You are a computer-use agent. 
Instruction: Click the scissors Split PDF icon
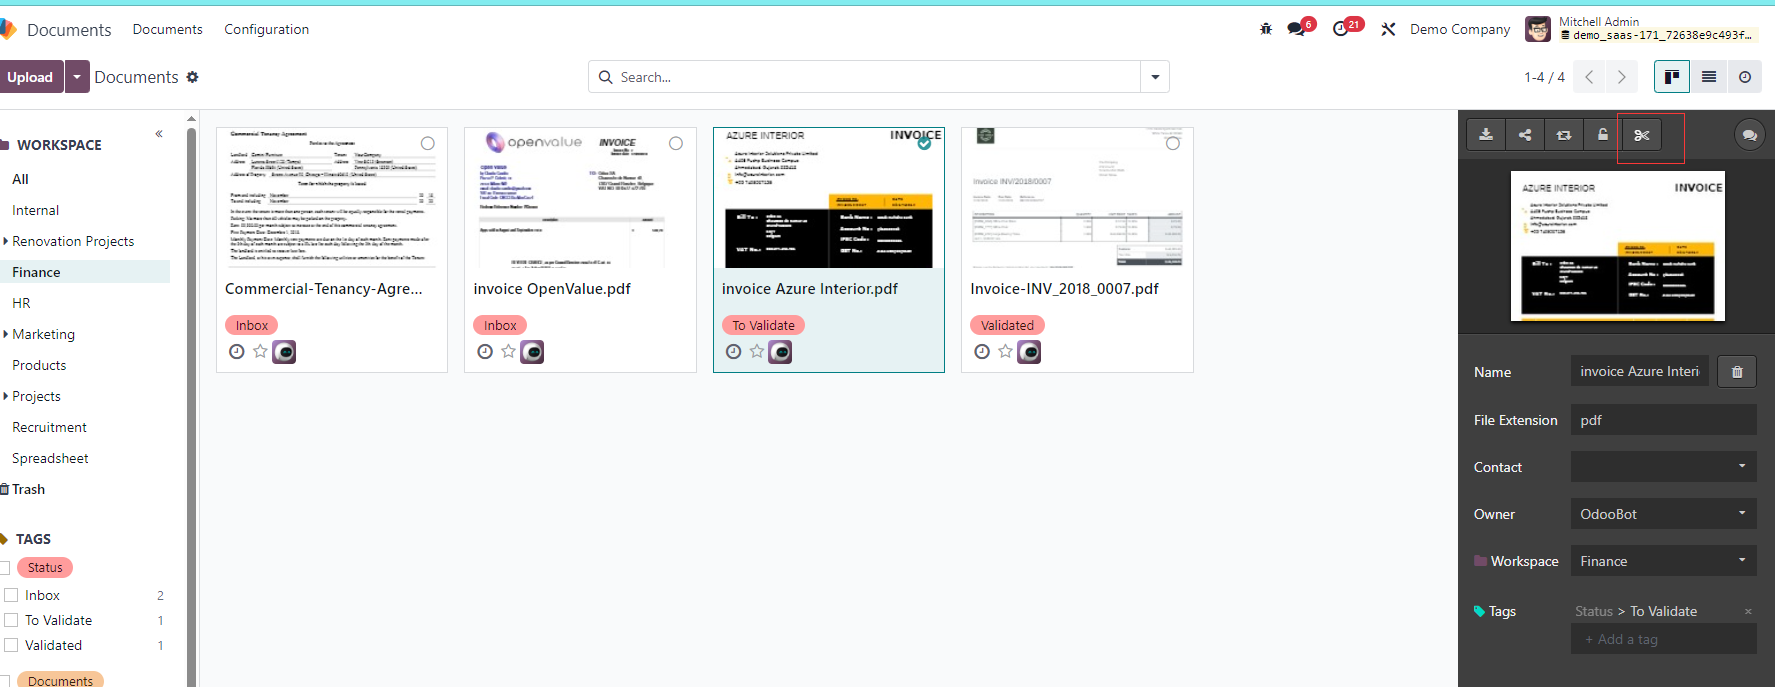(1642, 134)
